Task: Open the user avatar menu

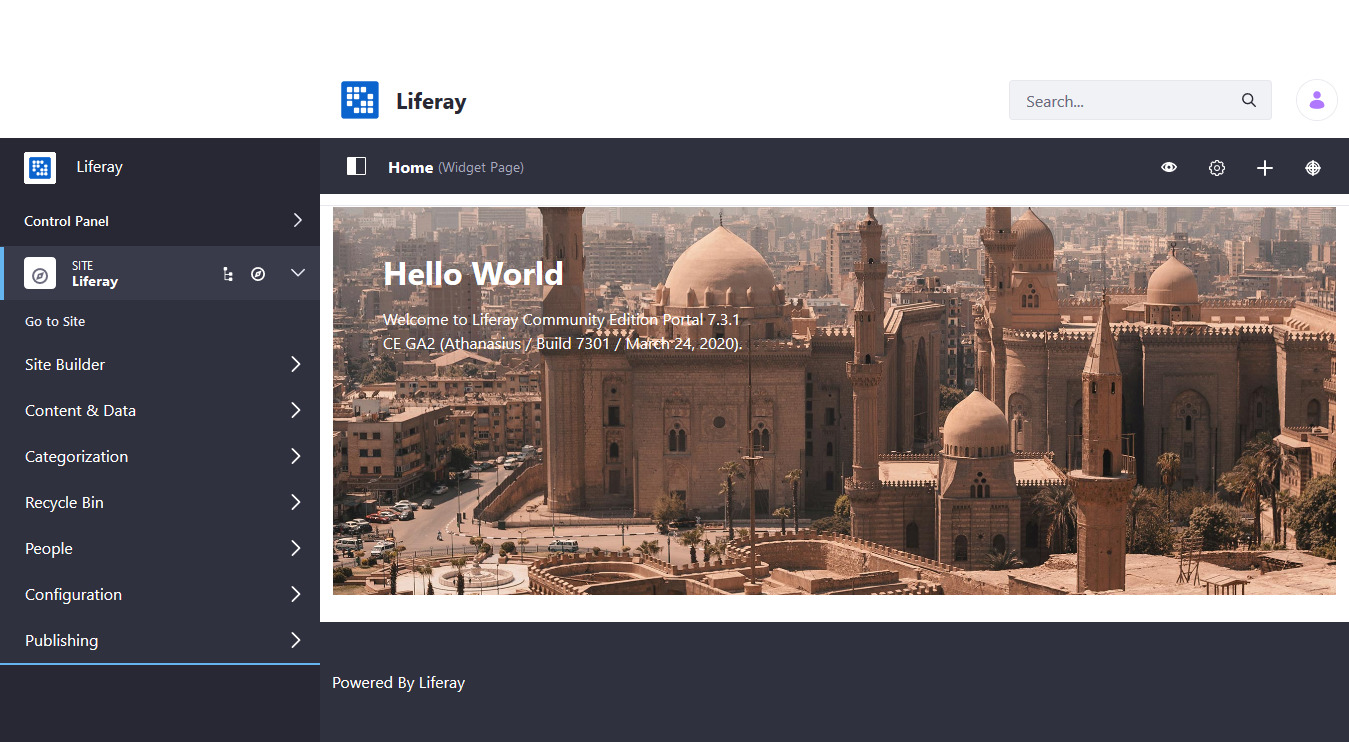Action: click(1317, 100)
